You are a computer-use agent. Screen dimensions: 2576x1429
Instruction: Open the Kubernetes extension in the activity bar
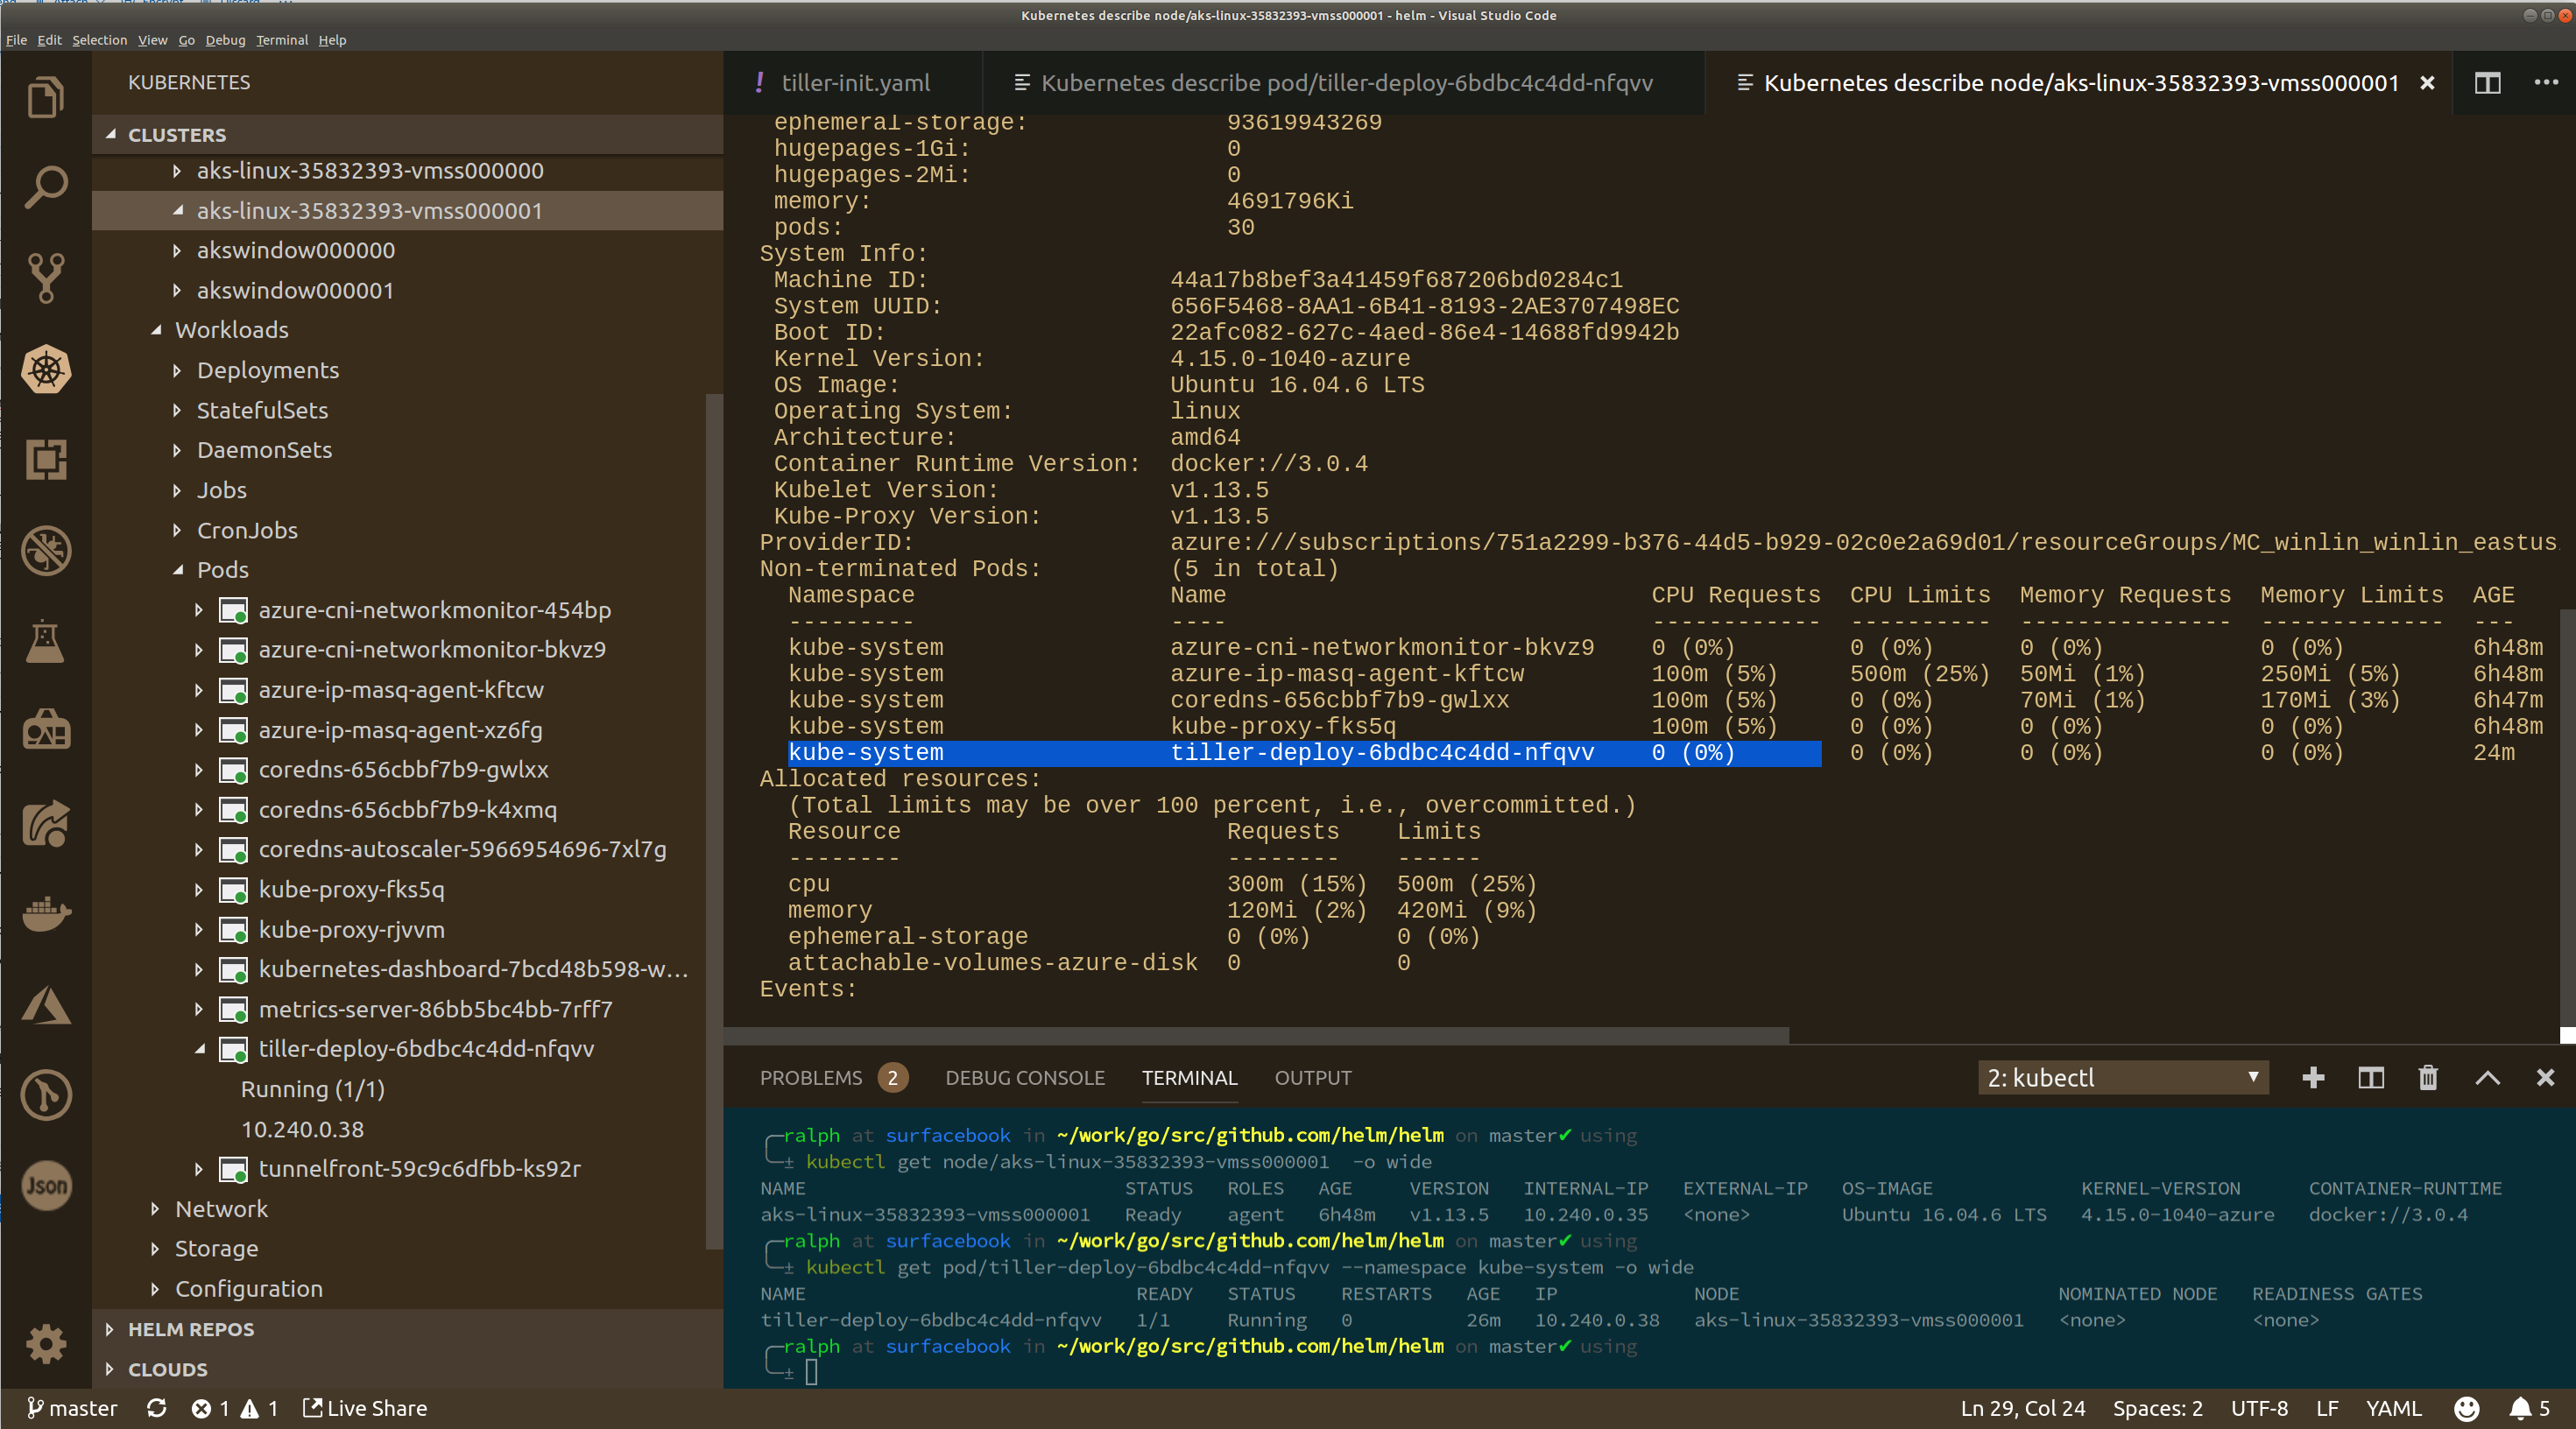click(x=46, y=369)
